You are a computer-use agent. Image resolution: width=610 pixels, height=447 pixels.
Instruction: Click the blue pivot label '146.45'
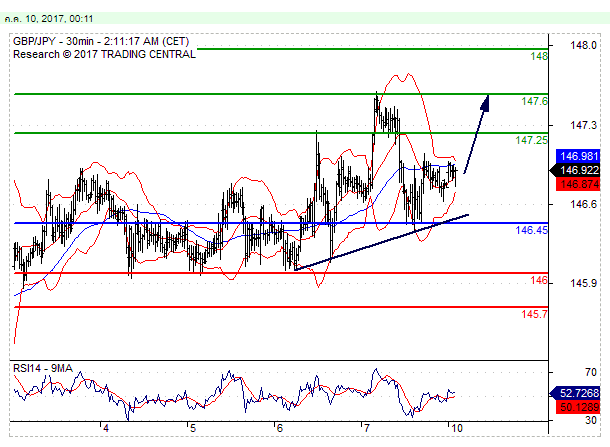coord(531,230)
